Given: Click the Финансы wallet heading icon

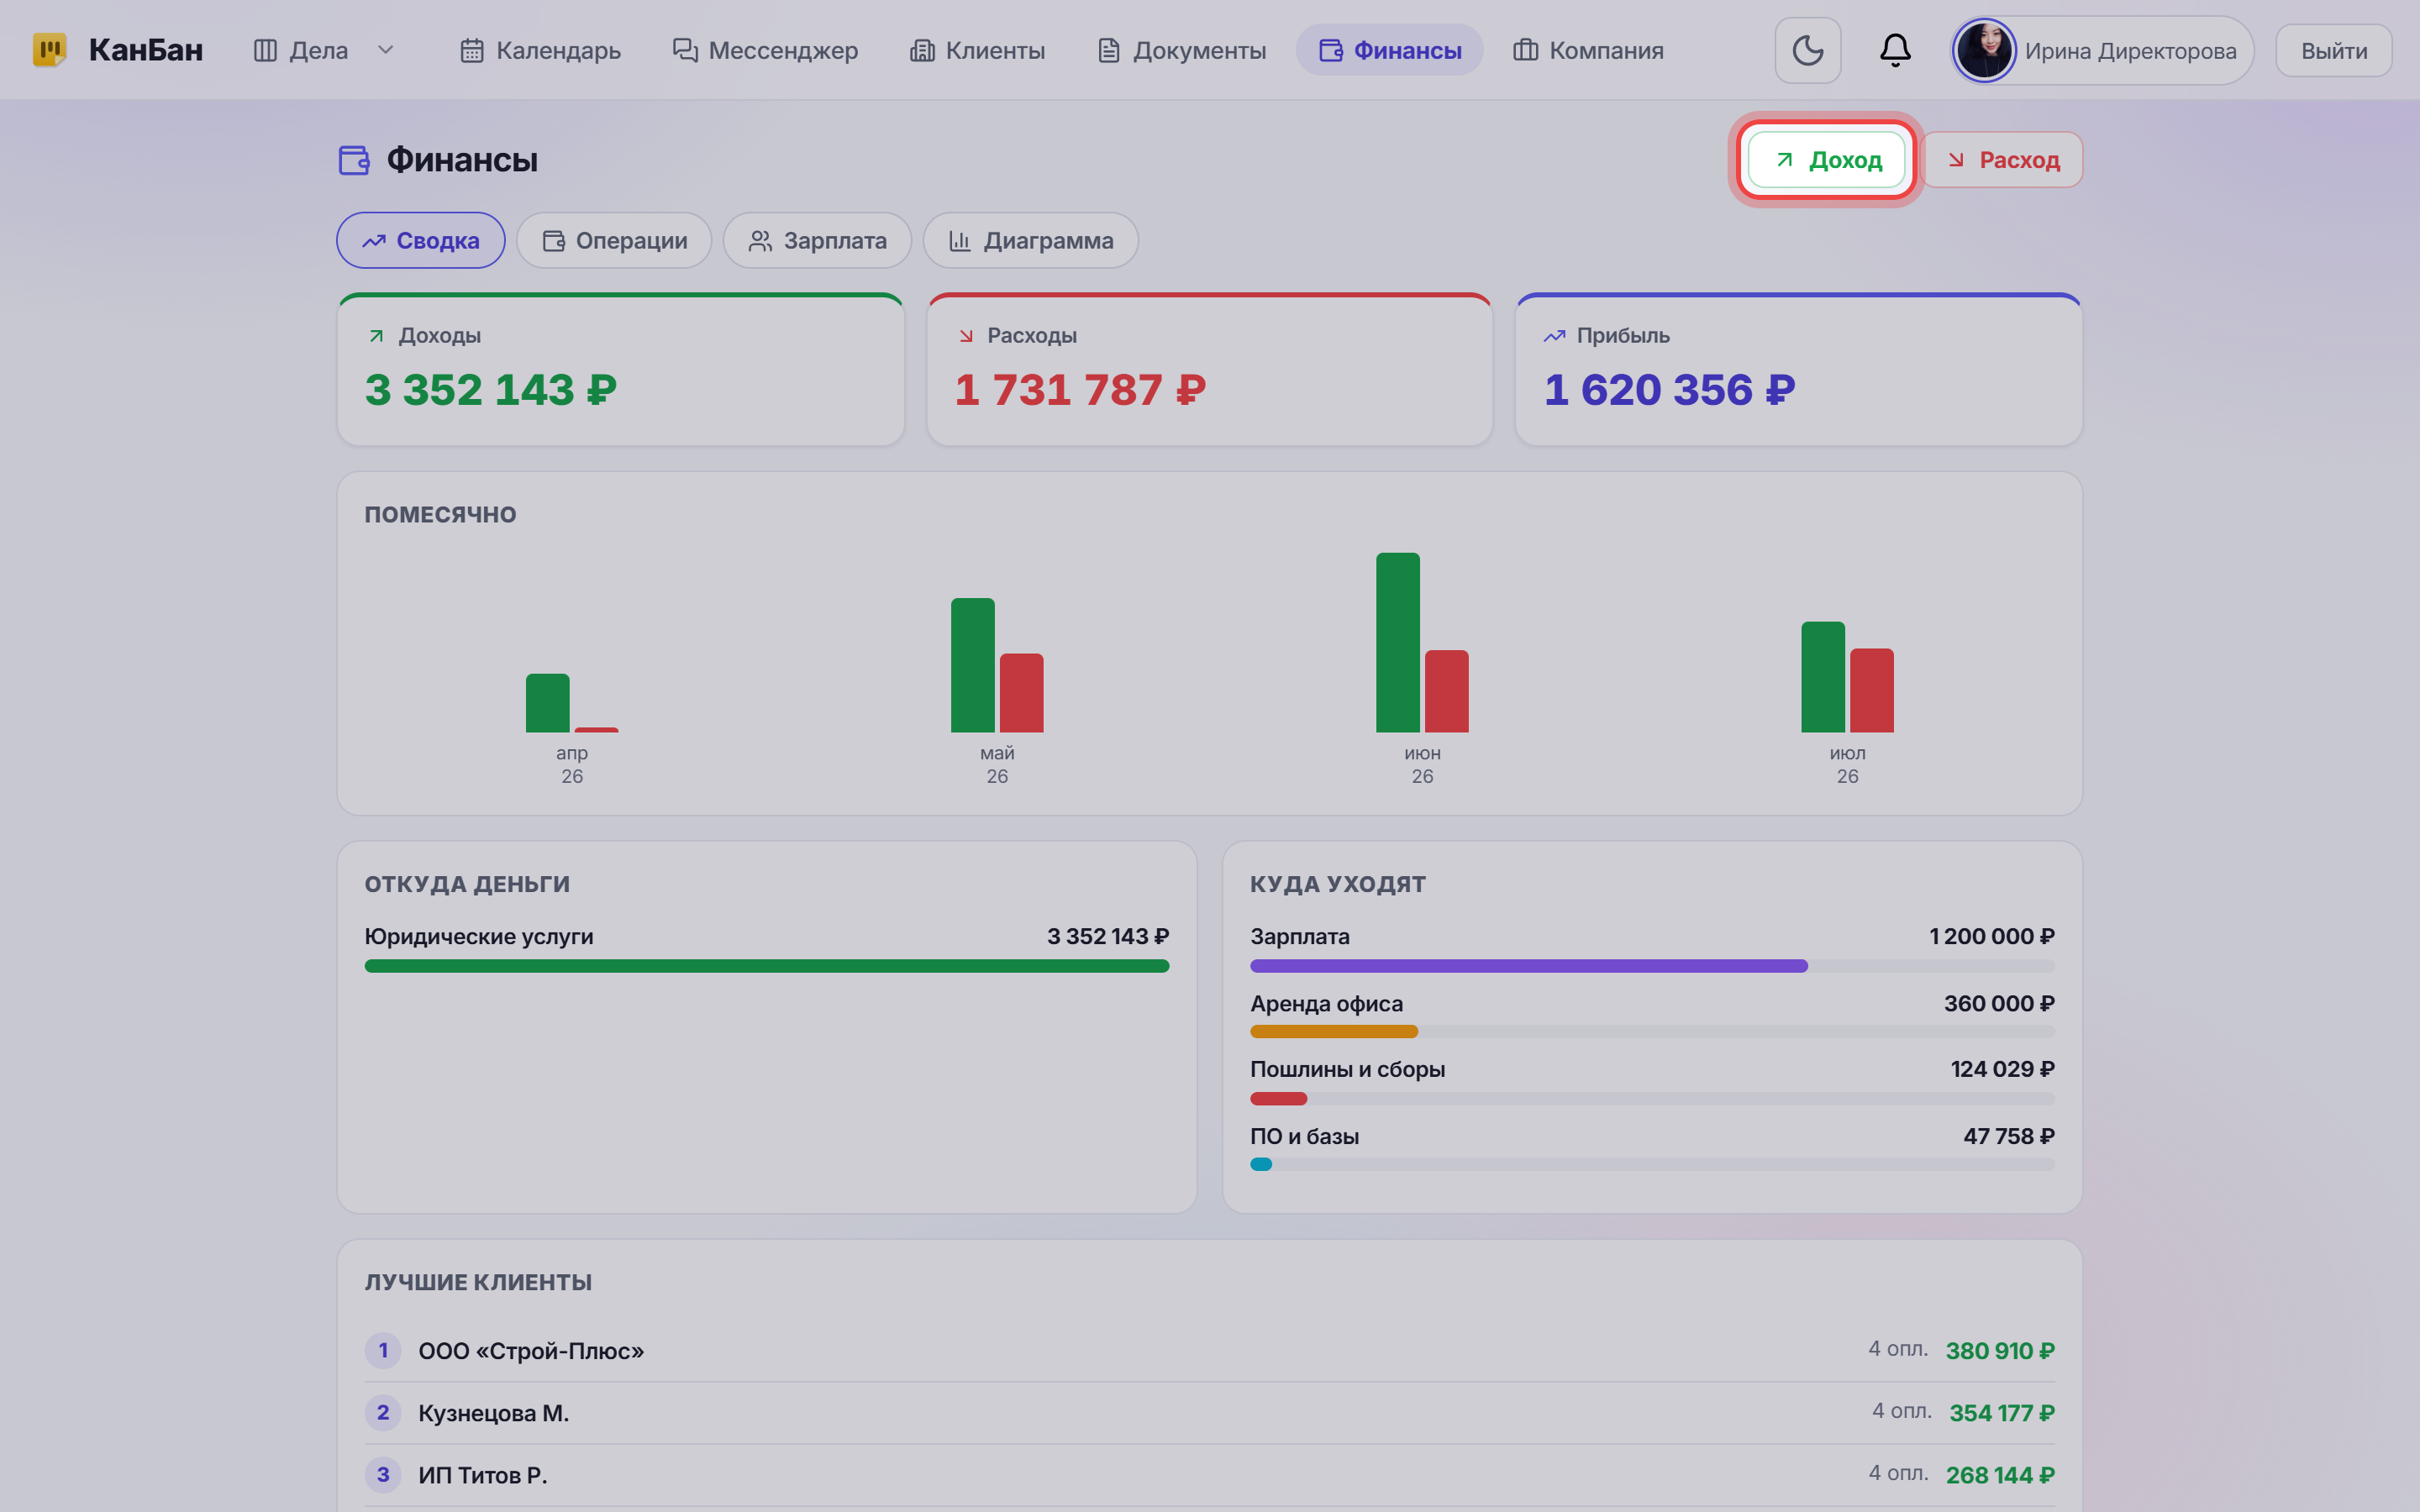Looking at the screenshot, I should coord(354,160).
